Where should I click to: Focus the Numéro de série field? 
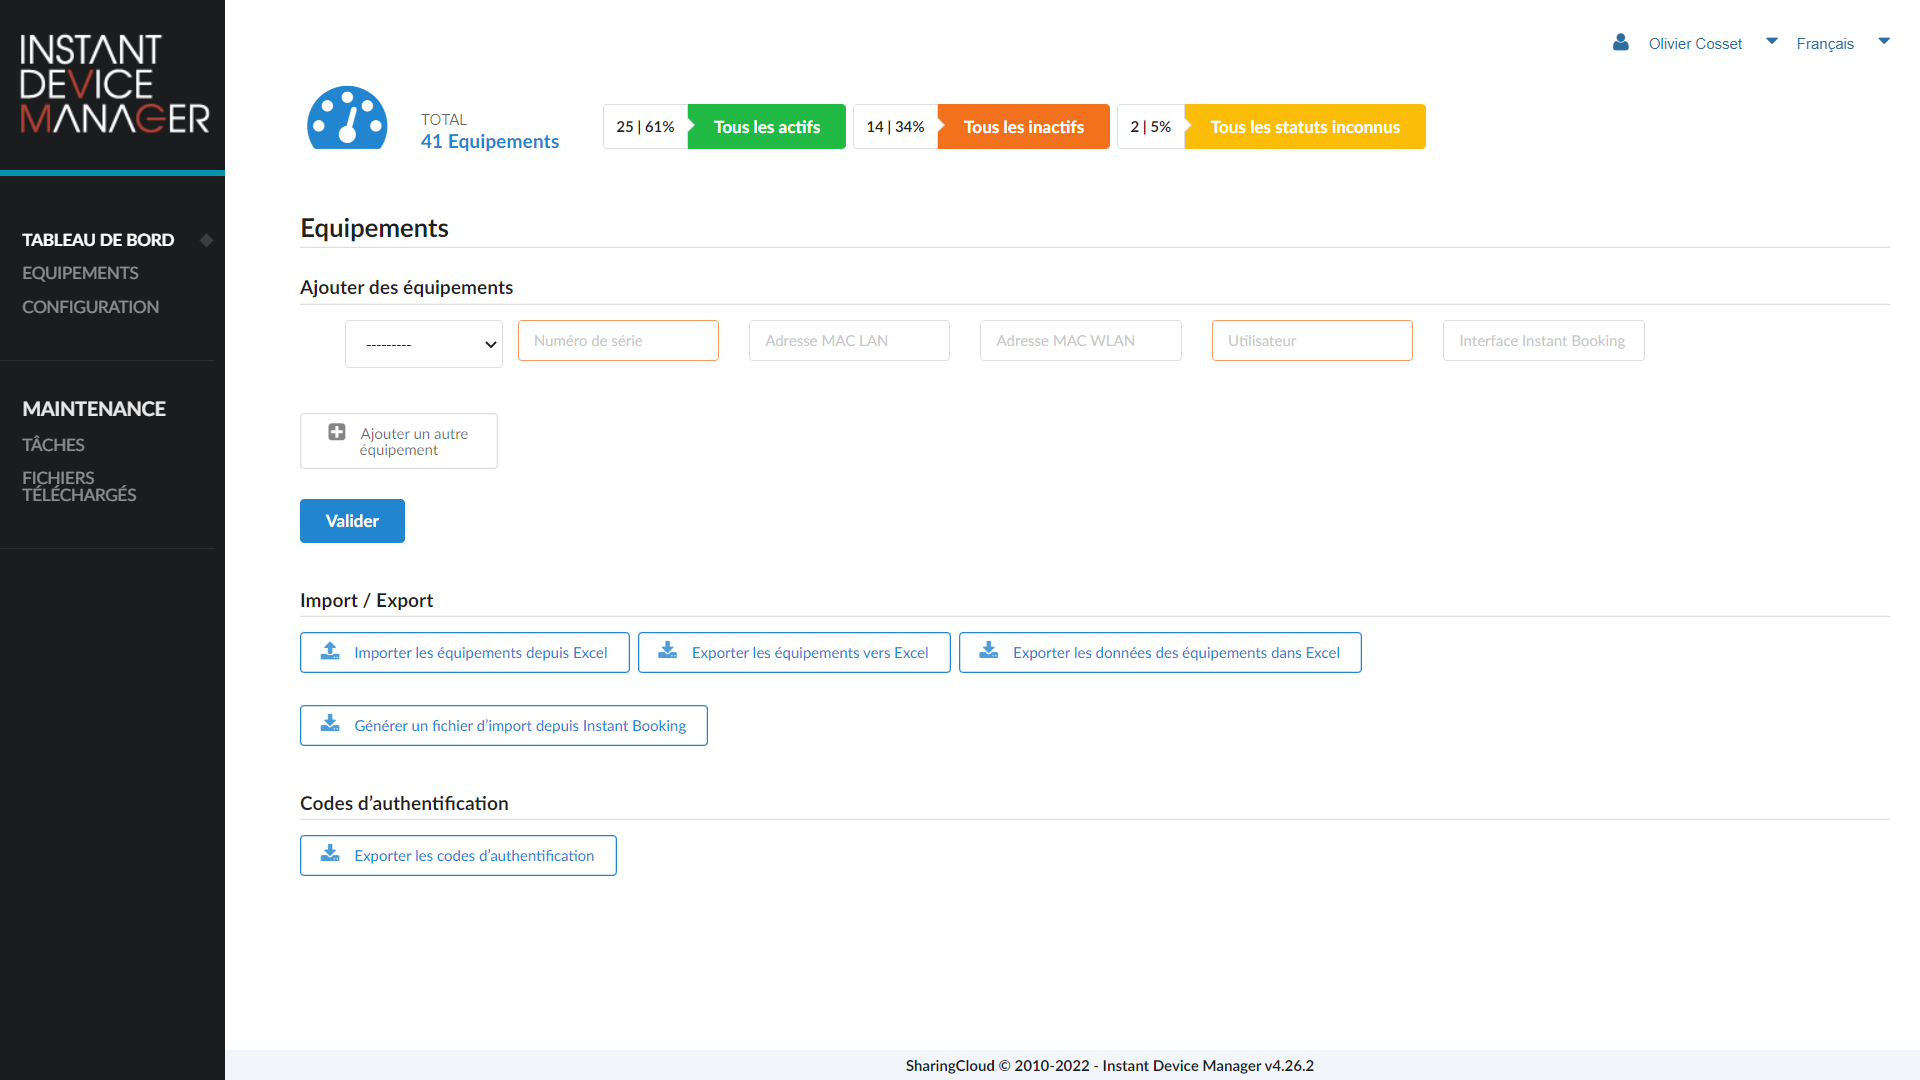618,341
